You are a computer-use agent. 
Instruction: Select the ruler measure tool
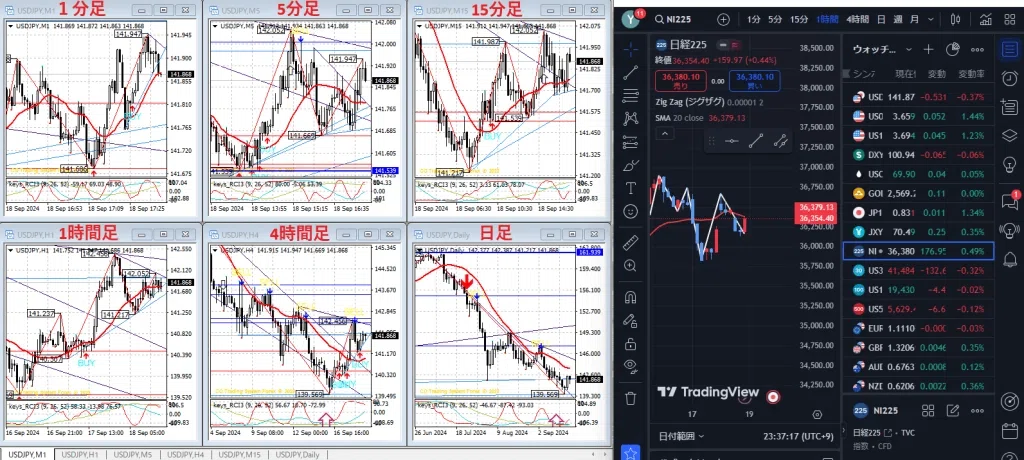click(631, 242)
